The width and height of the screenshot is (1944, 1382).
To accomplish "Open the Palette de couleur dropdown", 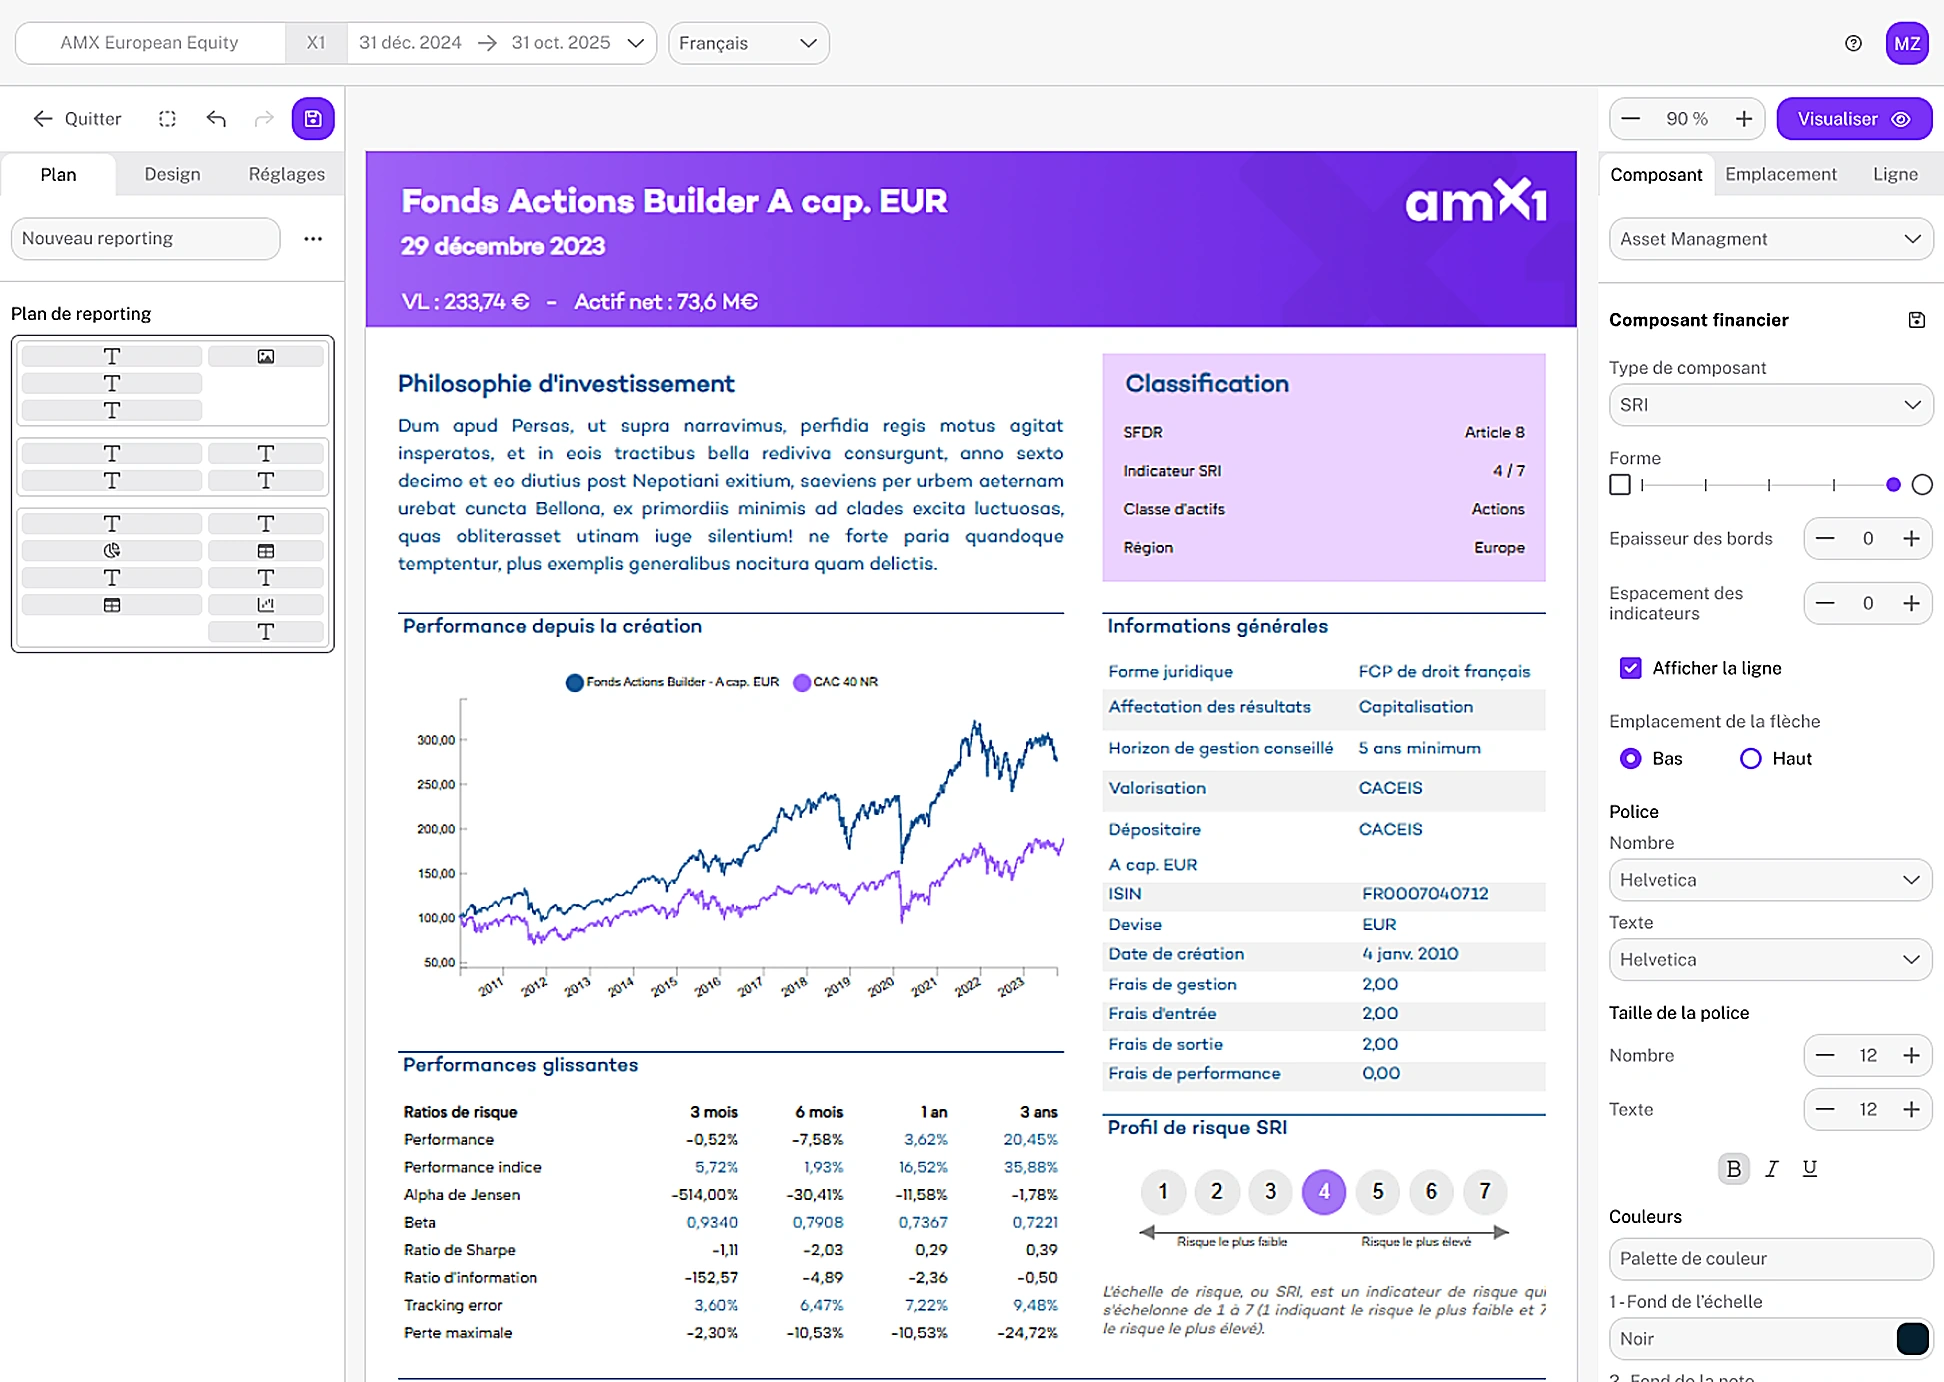I will [1770, 1259].
